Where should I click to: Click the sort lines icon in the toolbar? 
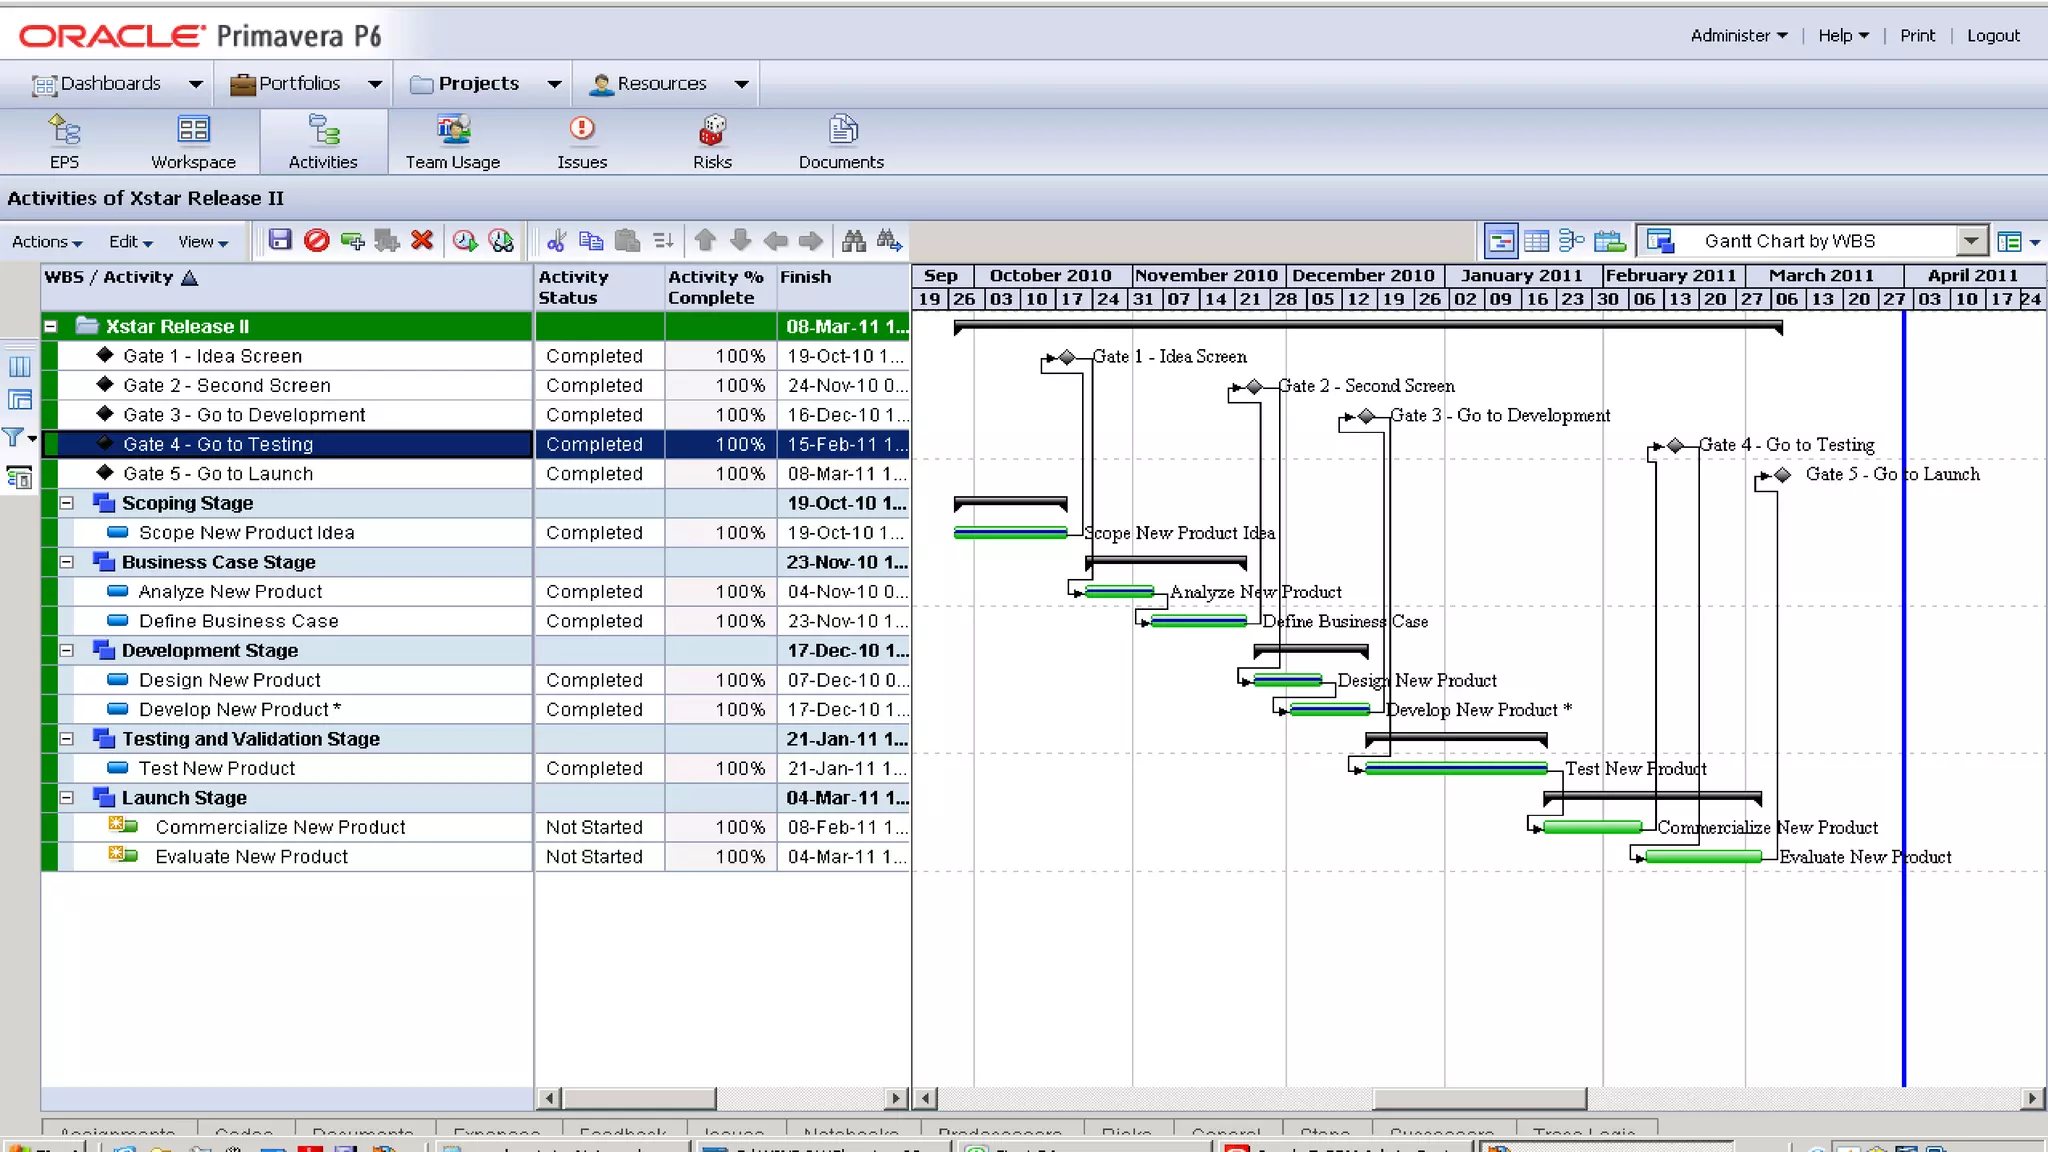[663, 240]
